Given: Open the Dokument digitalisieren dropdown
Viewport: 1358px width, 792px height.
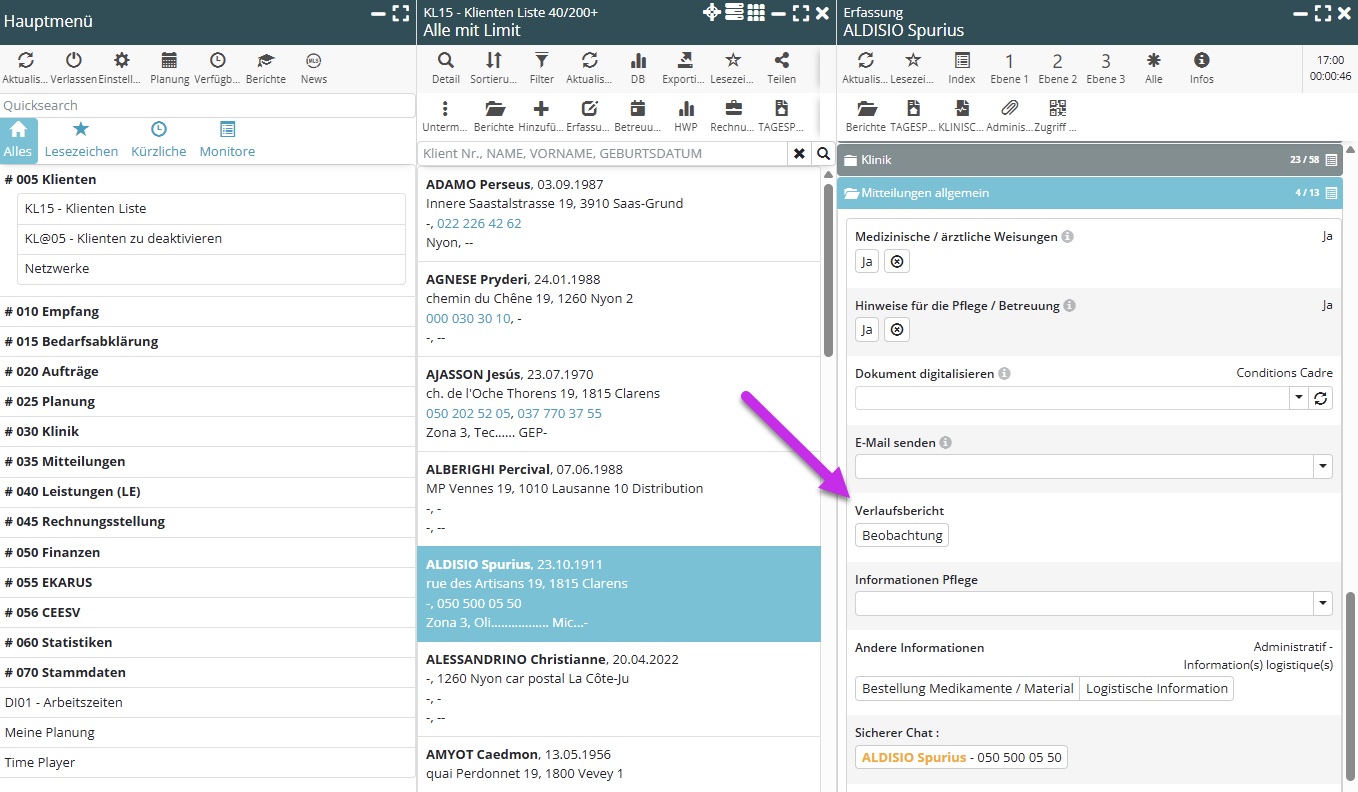Looking at the screenshot, I should point(1298,398).
